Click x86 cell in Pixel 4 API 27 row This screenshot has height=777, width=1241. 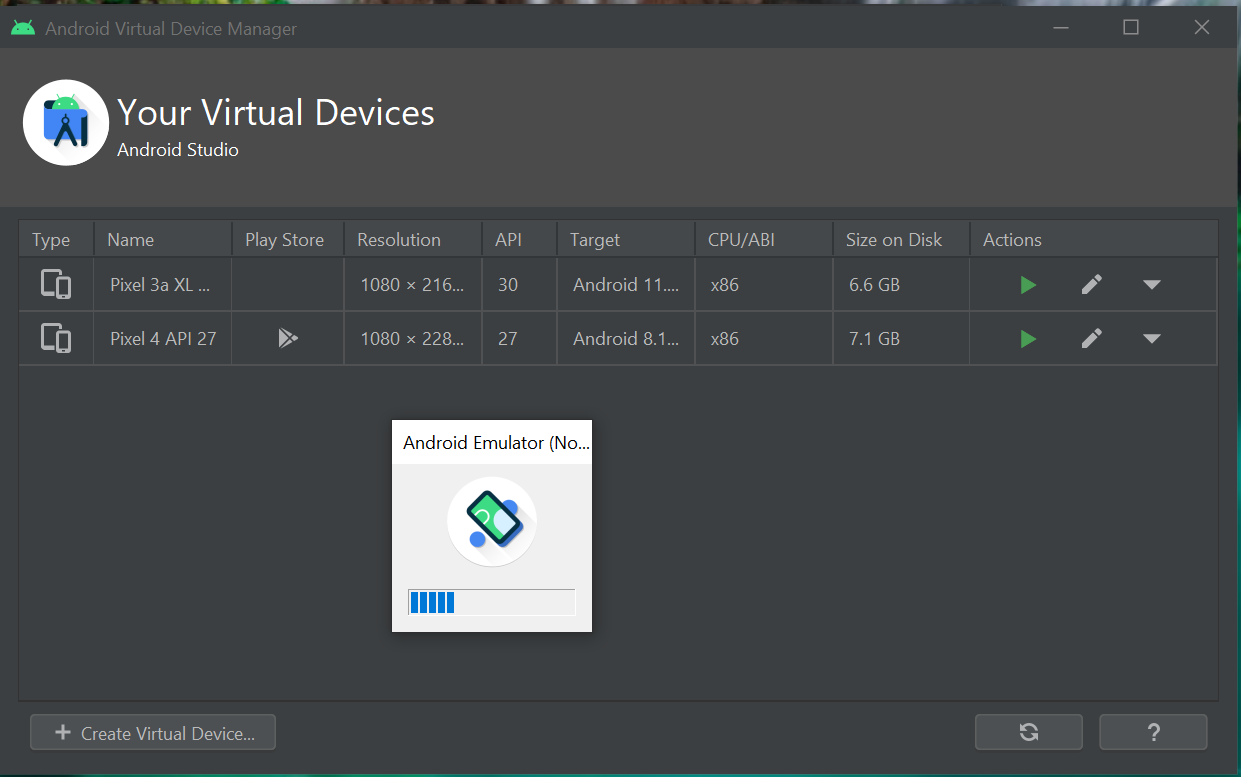(x=764, y=339)
